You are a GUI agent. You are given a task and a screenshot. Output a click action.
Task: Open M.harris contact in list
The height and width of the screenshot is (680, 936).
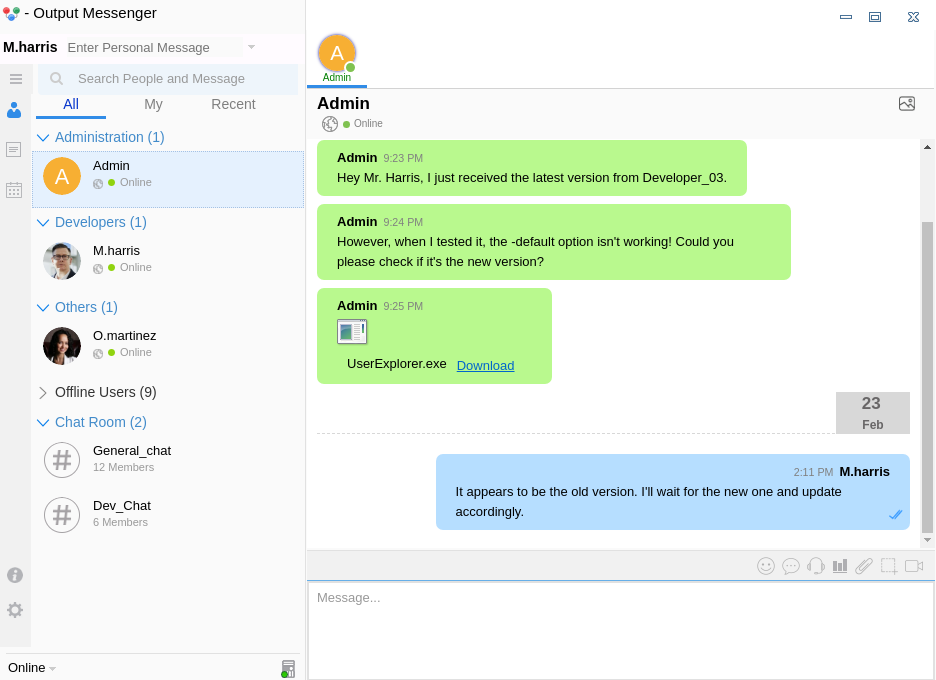tap(168, 261)
